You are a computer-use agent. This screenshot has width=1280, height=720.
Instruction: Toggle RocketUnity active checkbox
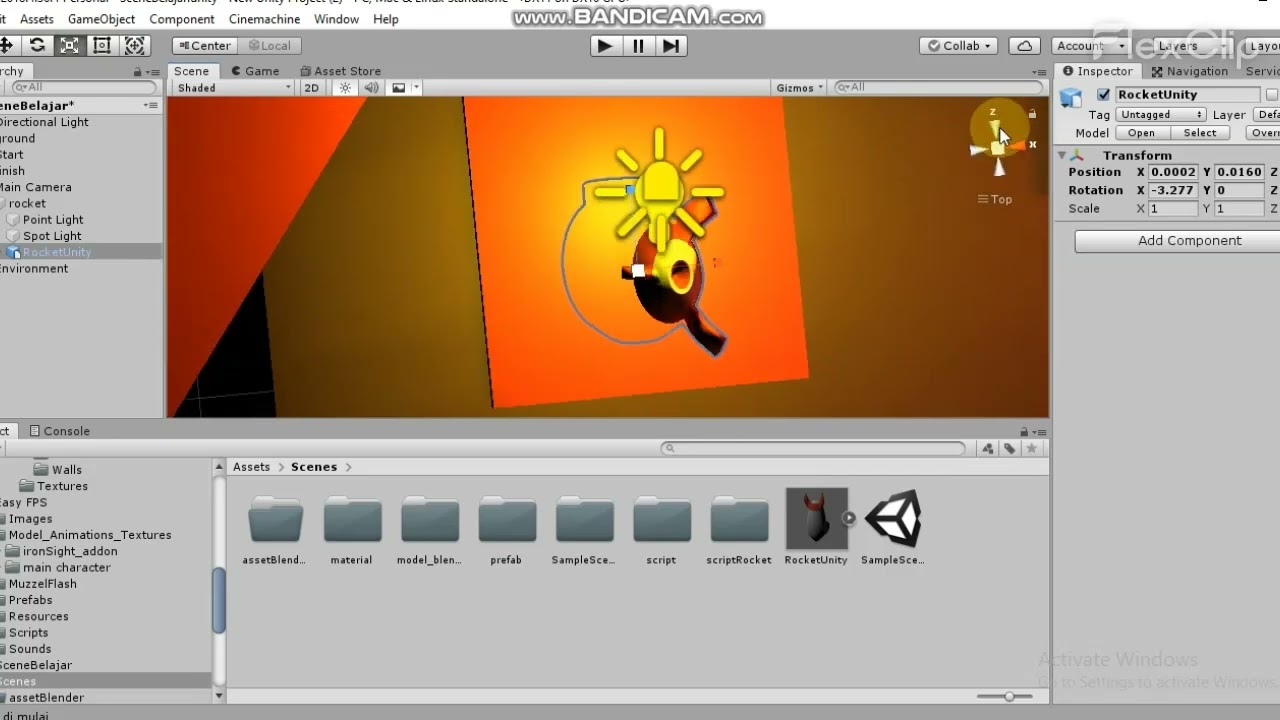1103,95
